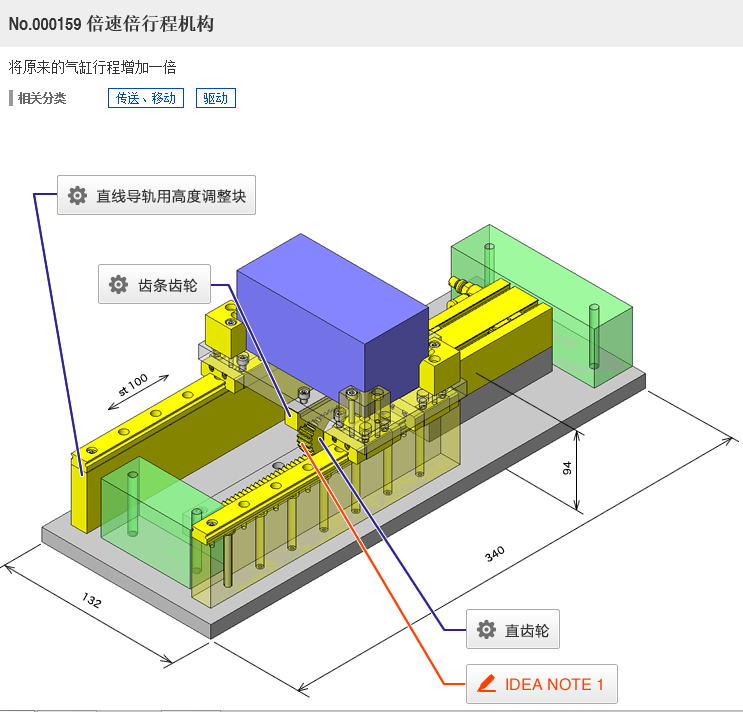
Task: Click the 齿条齿轮 part button
Action: click(154, 284)
